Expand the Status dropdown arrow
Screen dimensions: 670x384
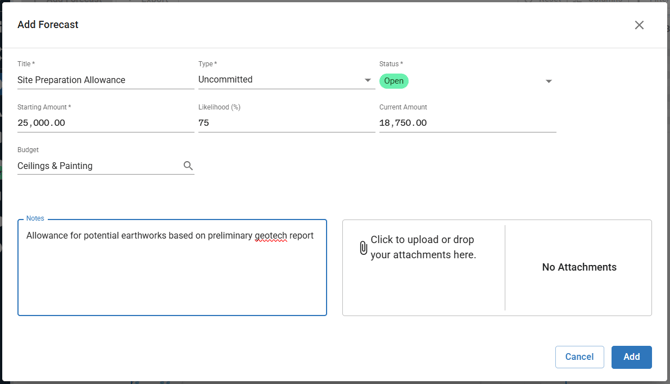pyautogui.click(x=549, y=81)
